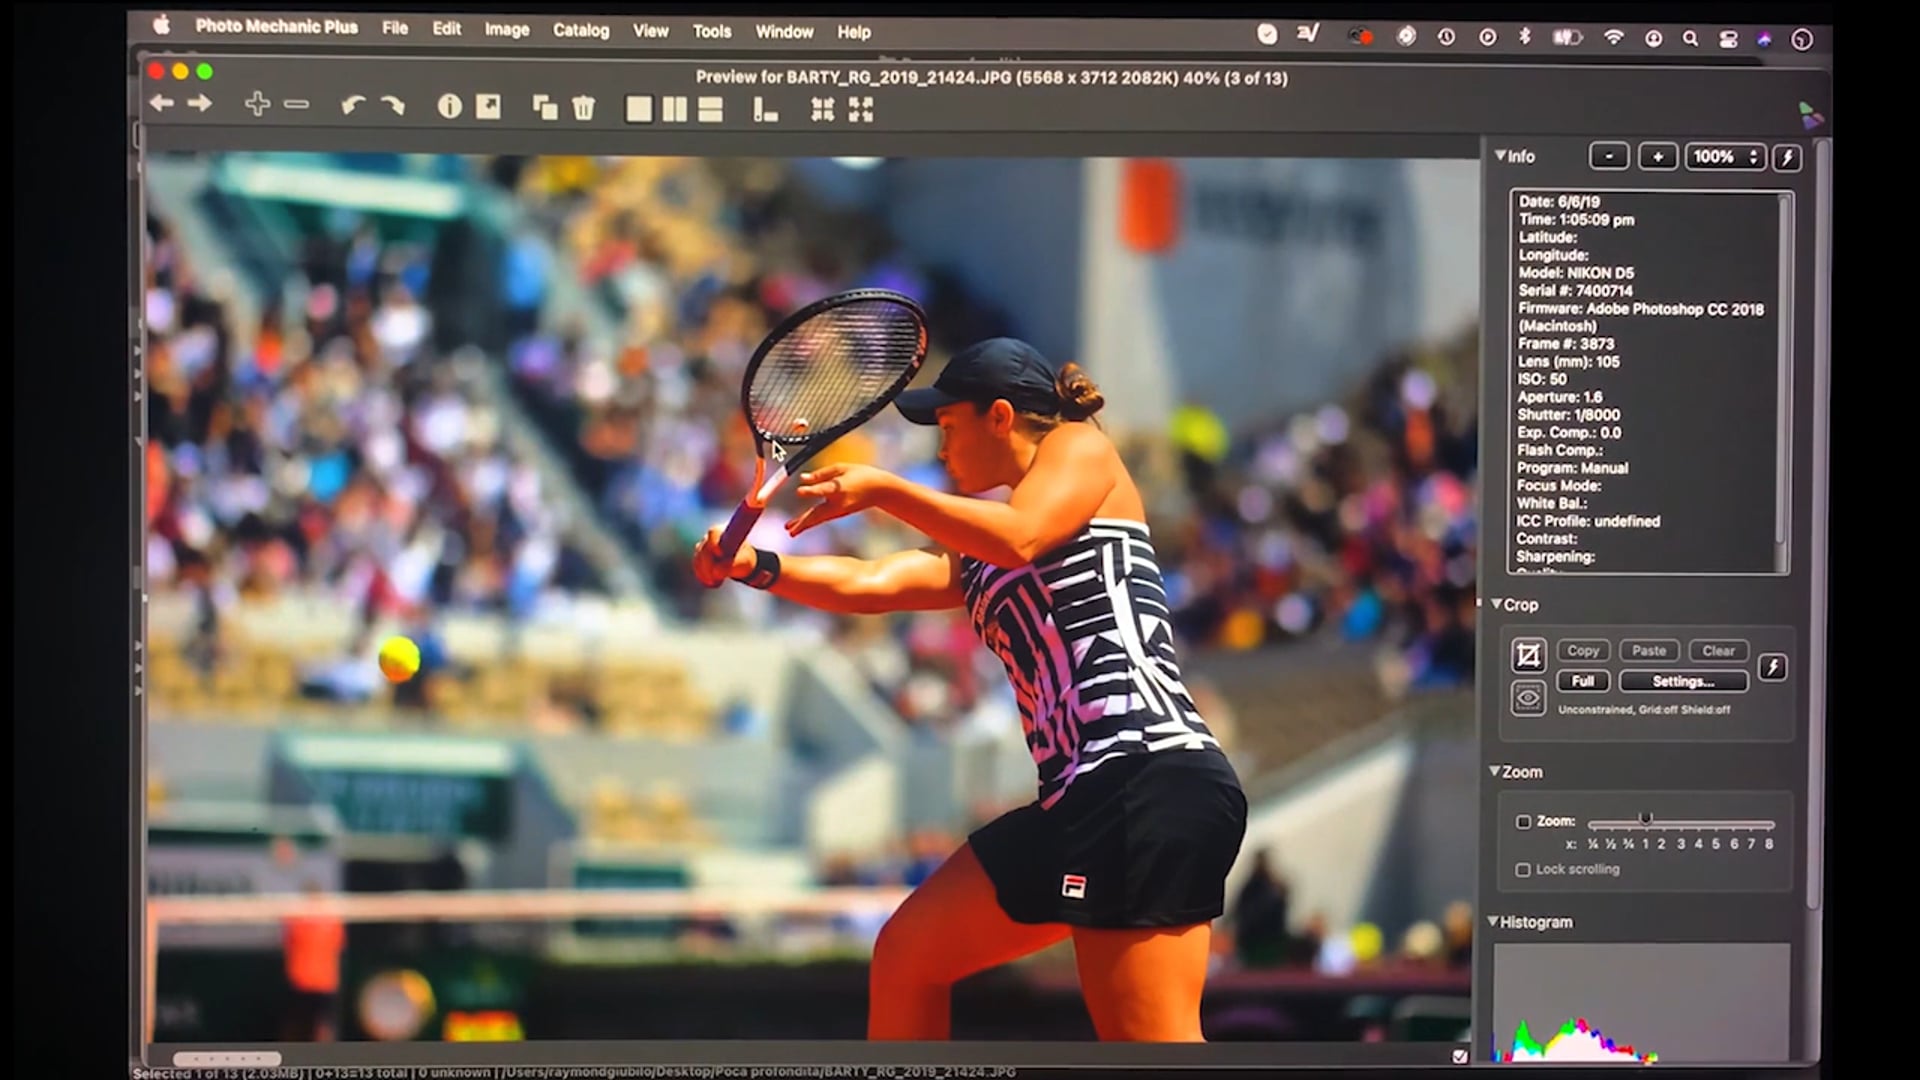
Task: Open the Catalog menu
Action: (581, 31)
